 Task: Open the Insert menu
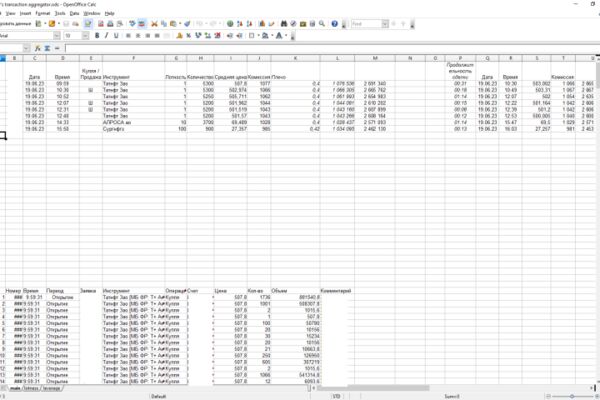pos(25,13)
